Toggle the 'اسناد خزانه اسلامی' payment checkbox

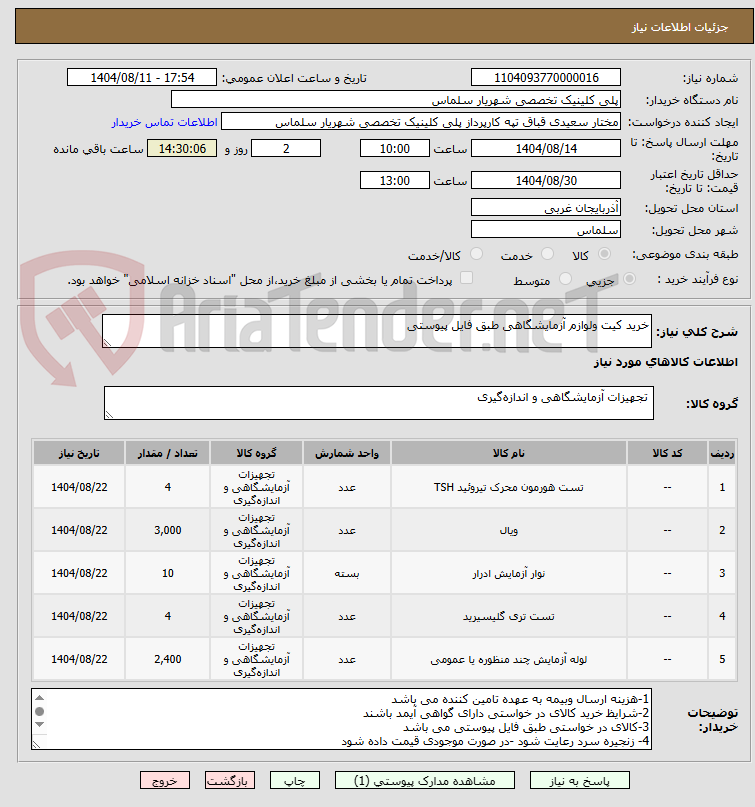[x=466, y=278]
